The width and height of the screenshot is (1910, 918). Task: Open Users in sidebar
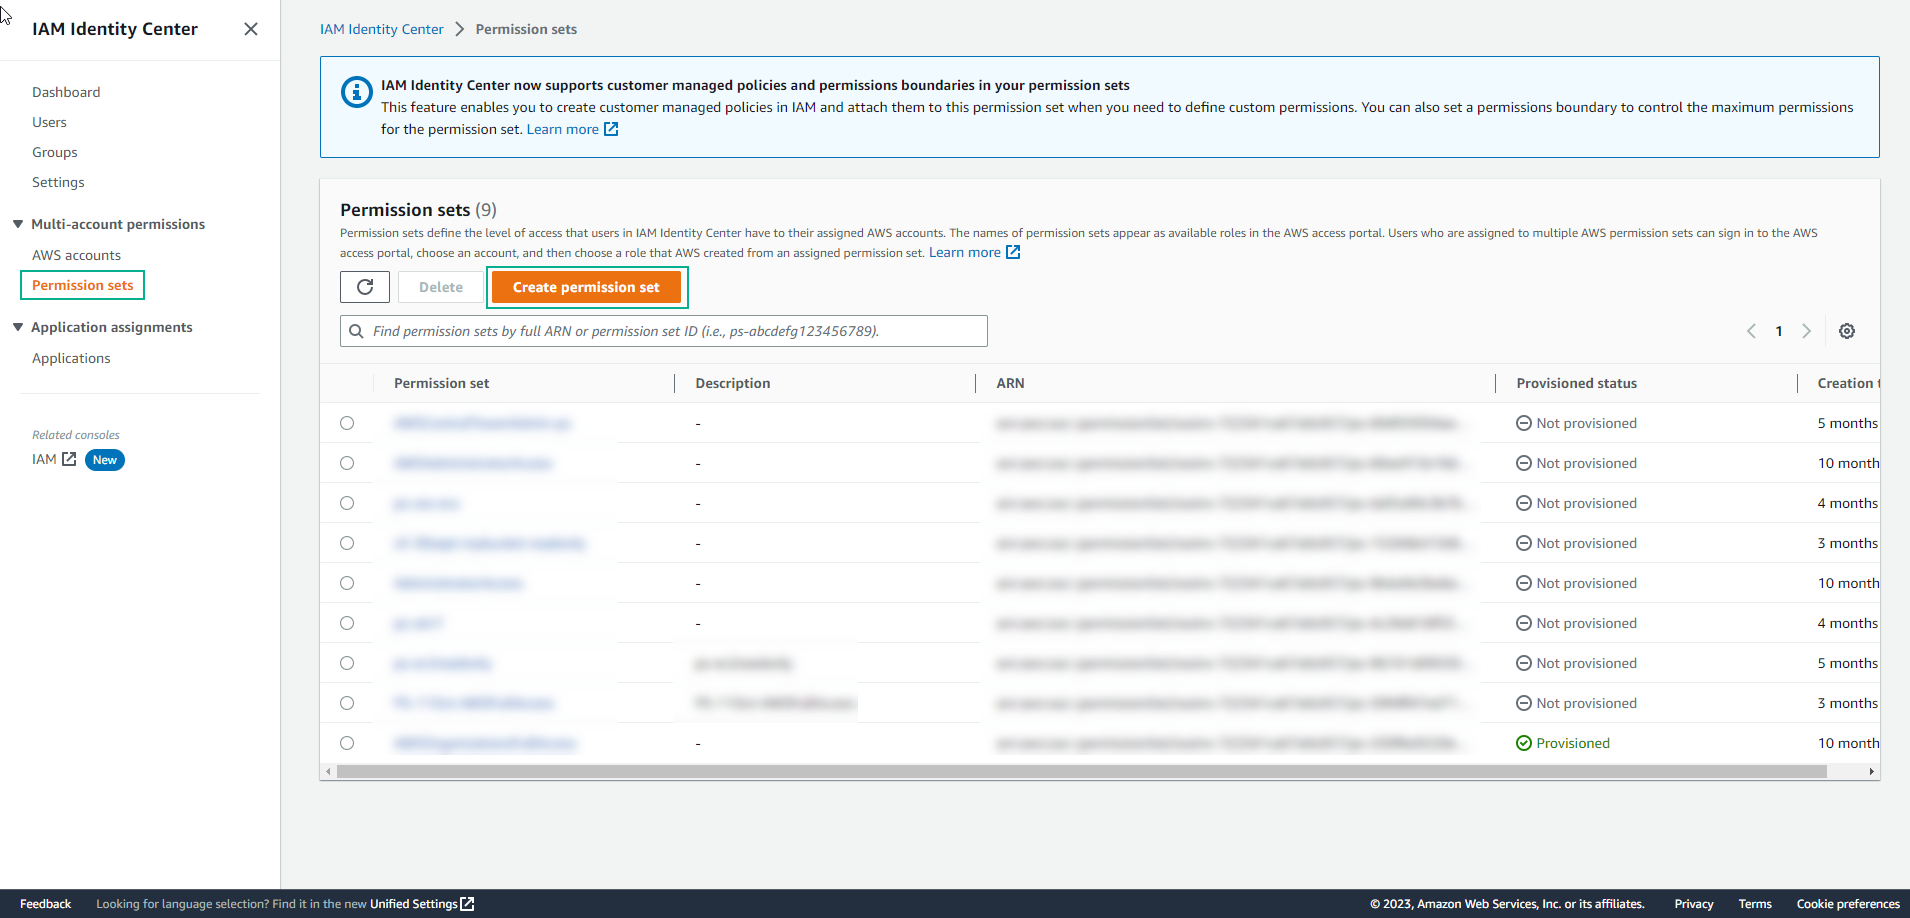click(49, 122)
